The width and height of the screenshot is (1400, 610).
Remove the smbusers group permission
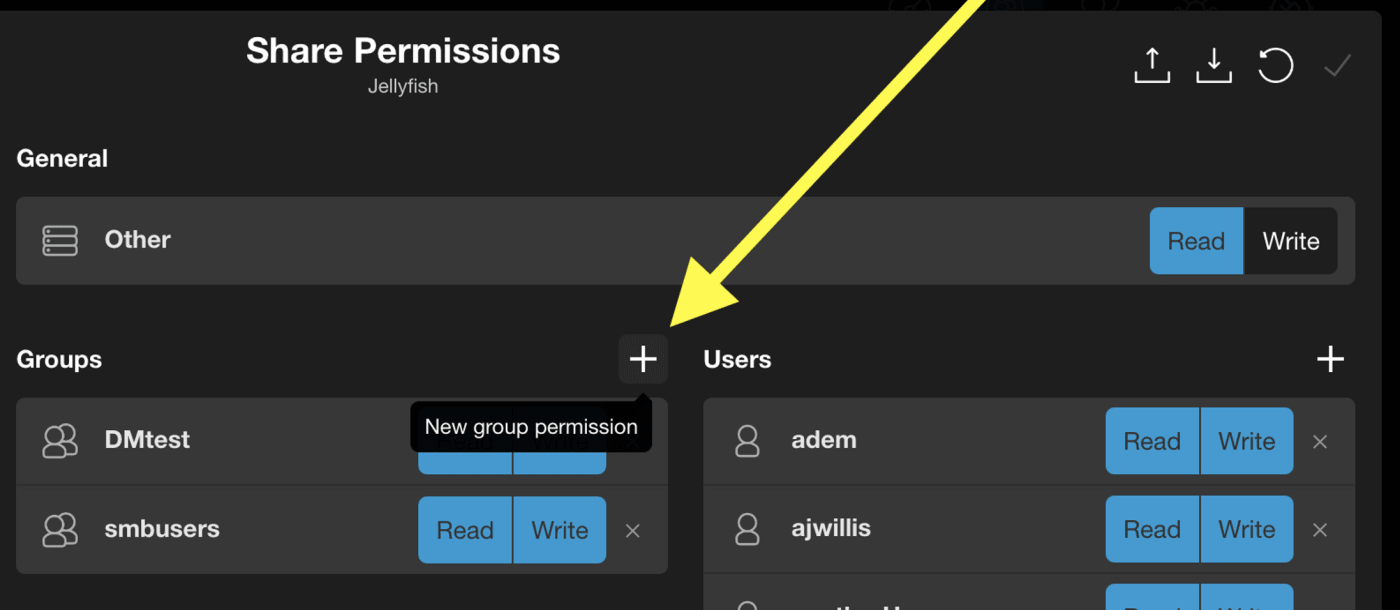pos(632,531)
